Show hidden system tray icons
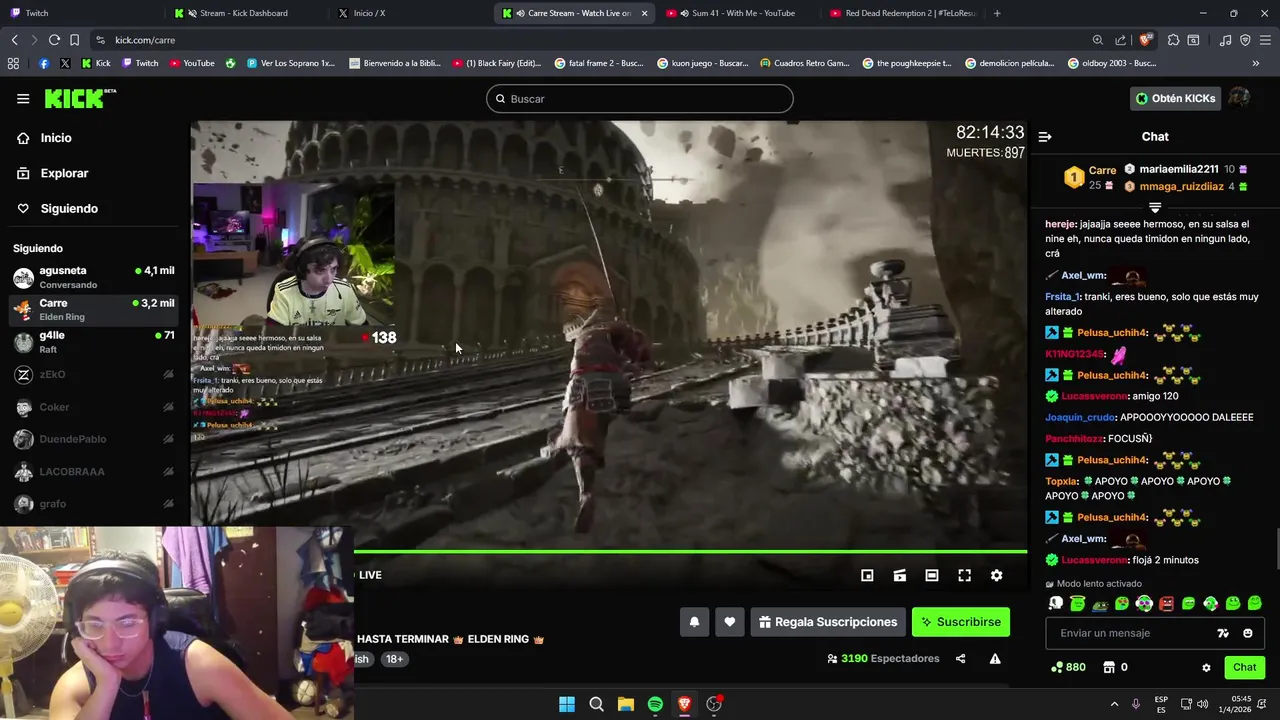This screenshot has height=720, width=1280. tap(1114, 704)
